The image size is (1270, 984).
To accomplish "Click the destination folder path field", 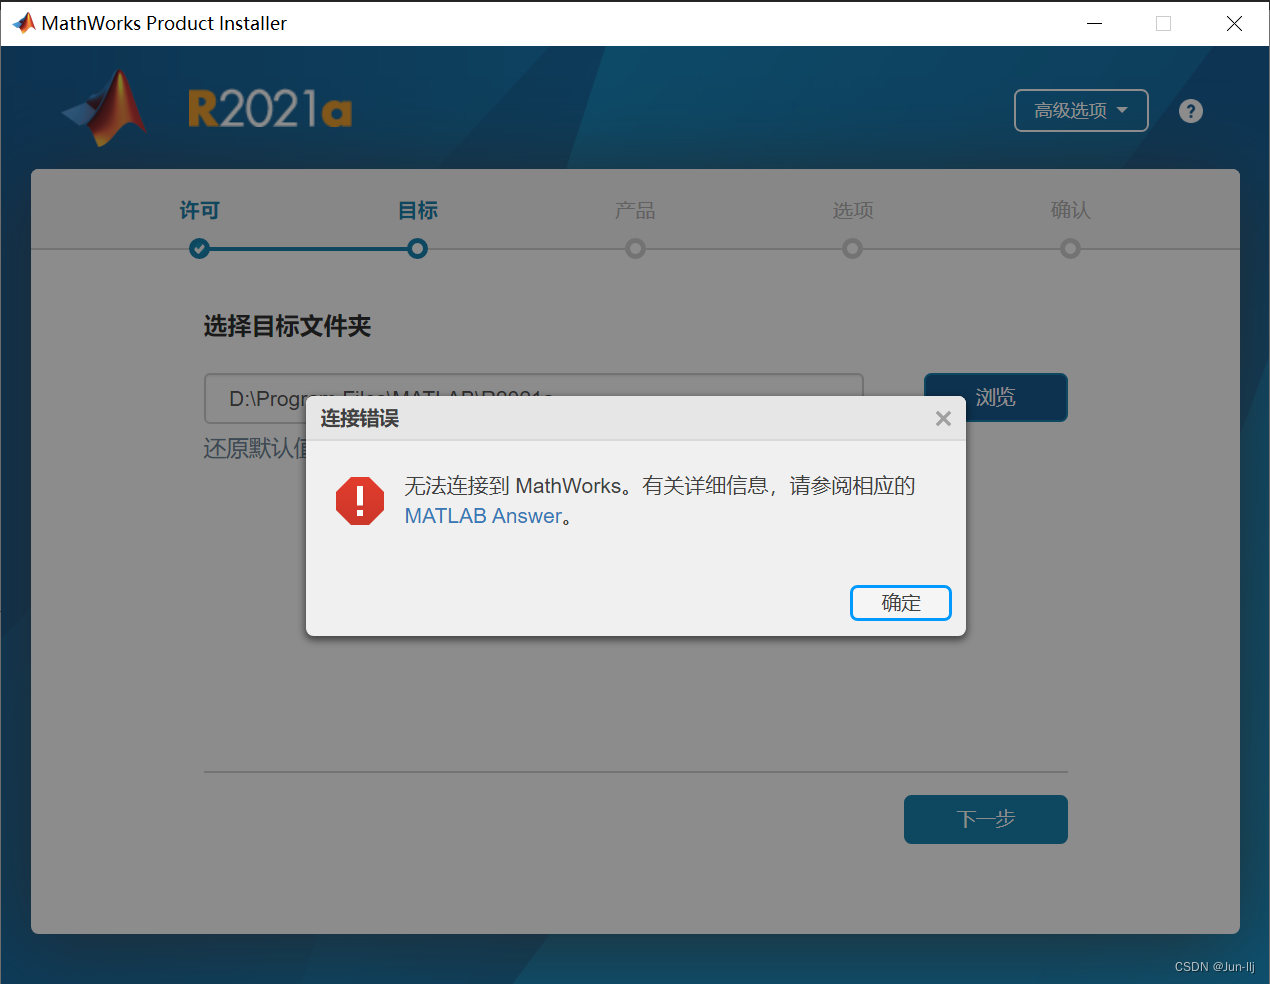I will pos(534,398).
